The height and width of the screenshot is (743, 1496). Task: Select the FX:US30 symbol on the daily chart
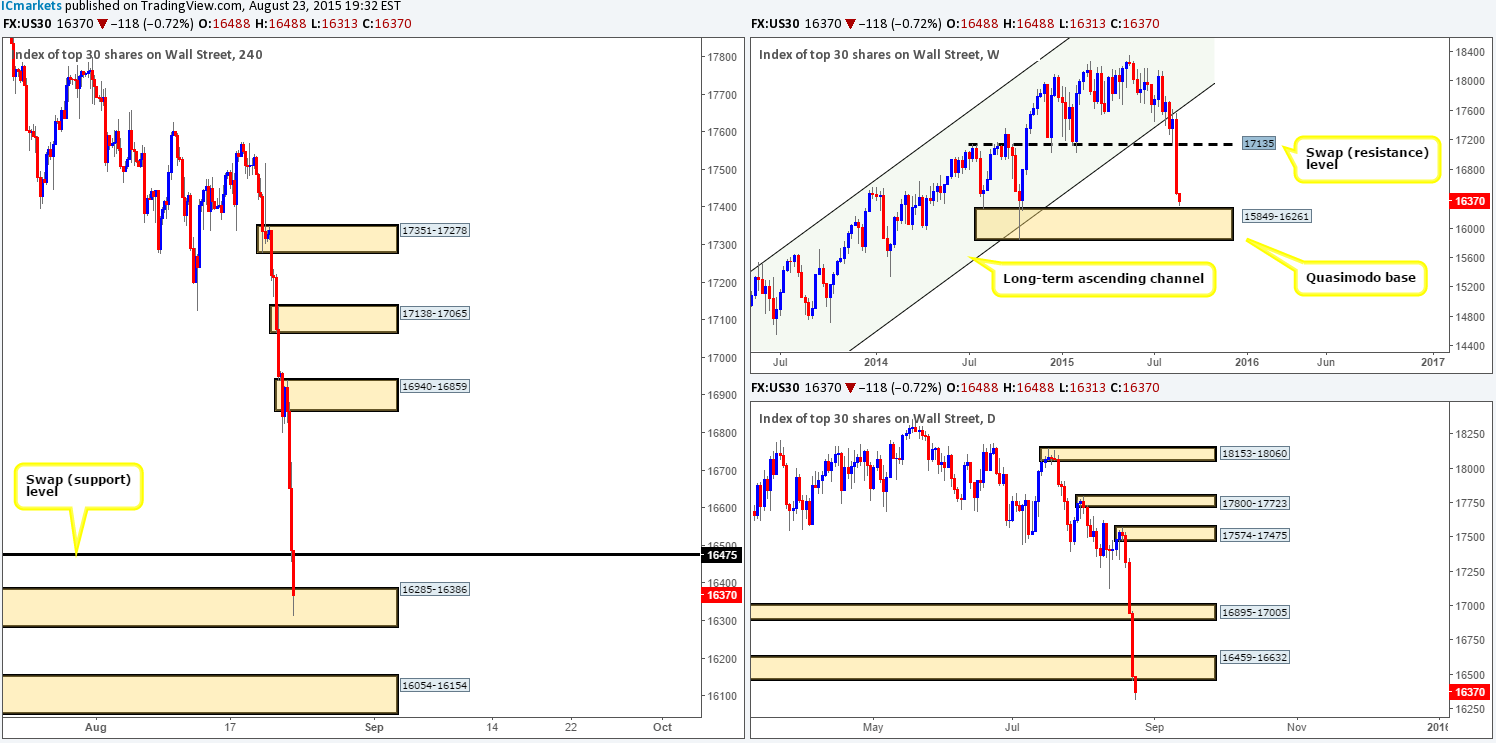[x=775, y=388]
